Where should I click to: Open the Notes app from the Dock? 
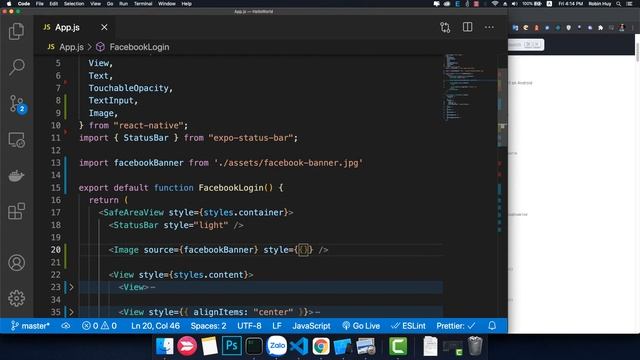[209, 346]
